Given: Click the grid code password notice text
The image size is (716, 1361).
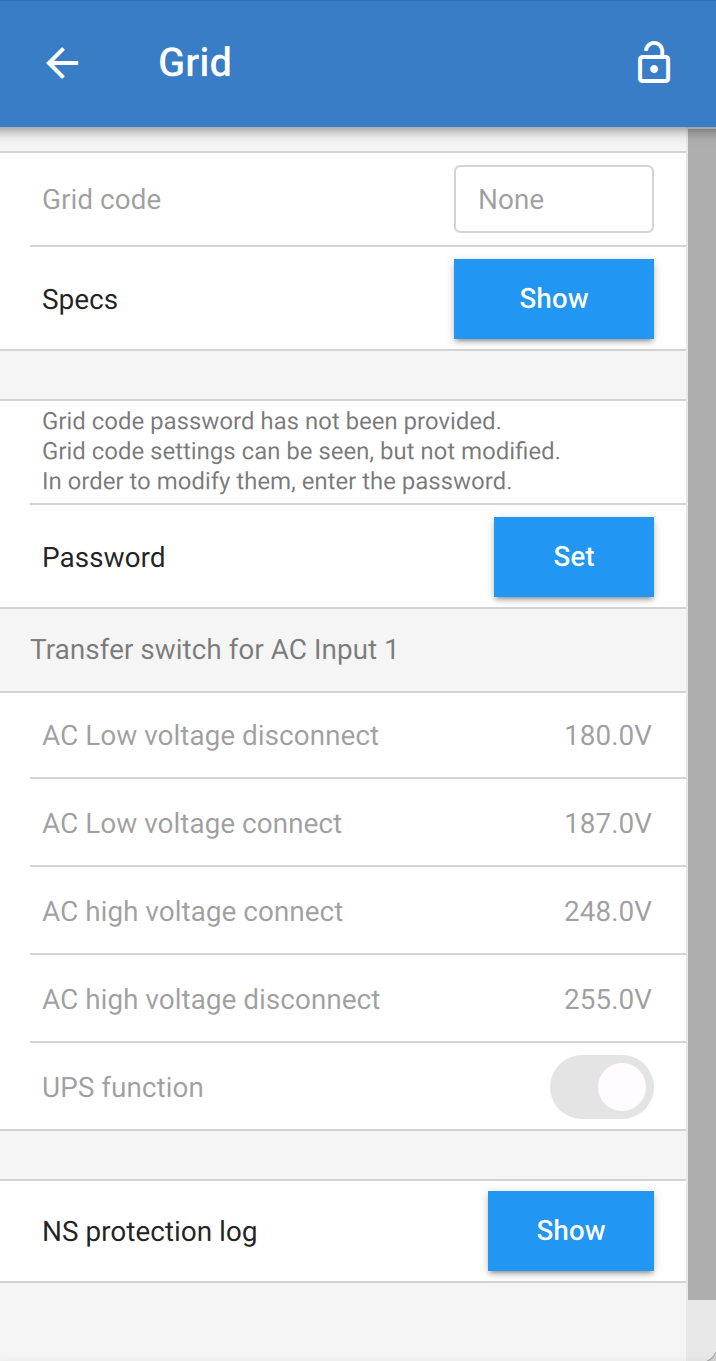Looking at the screenshot, I should (300, 451).
